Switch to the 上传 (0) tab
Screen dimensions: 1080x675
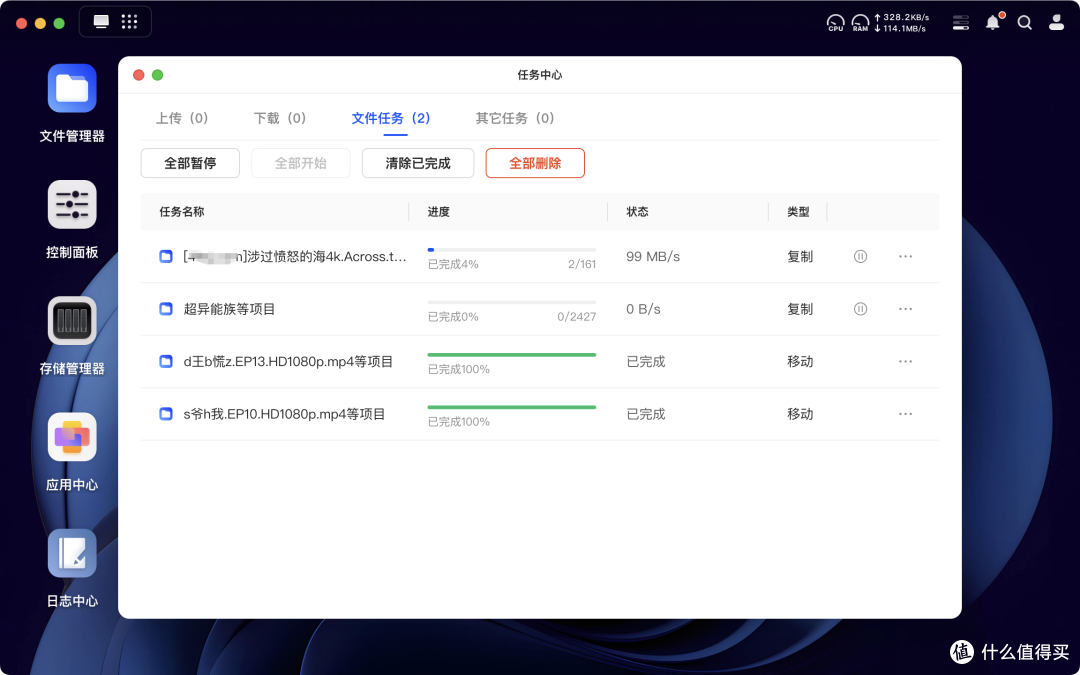[182, 118]
